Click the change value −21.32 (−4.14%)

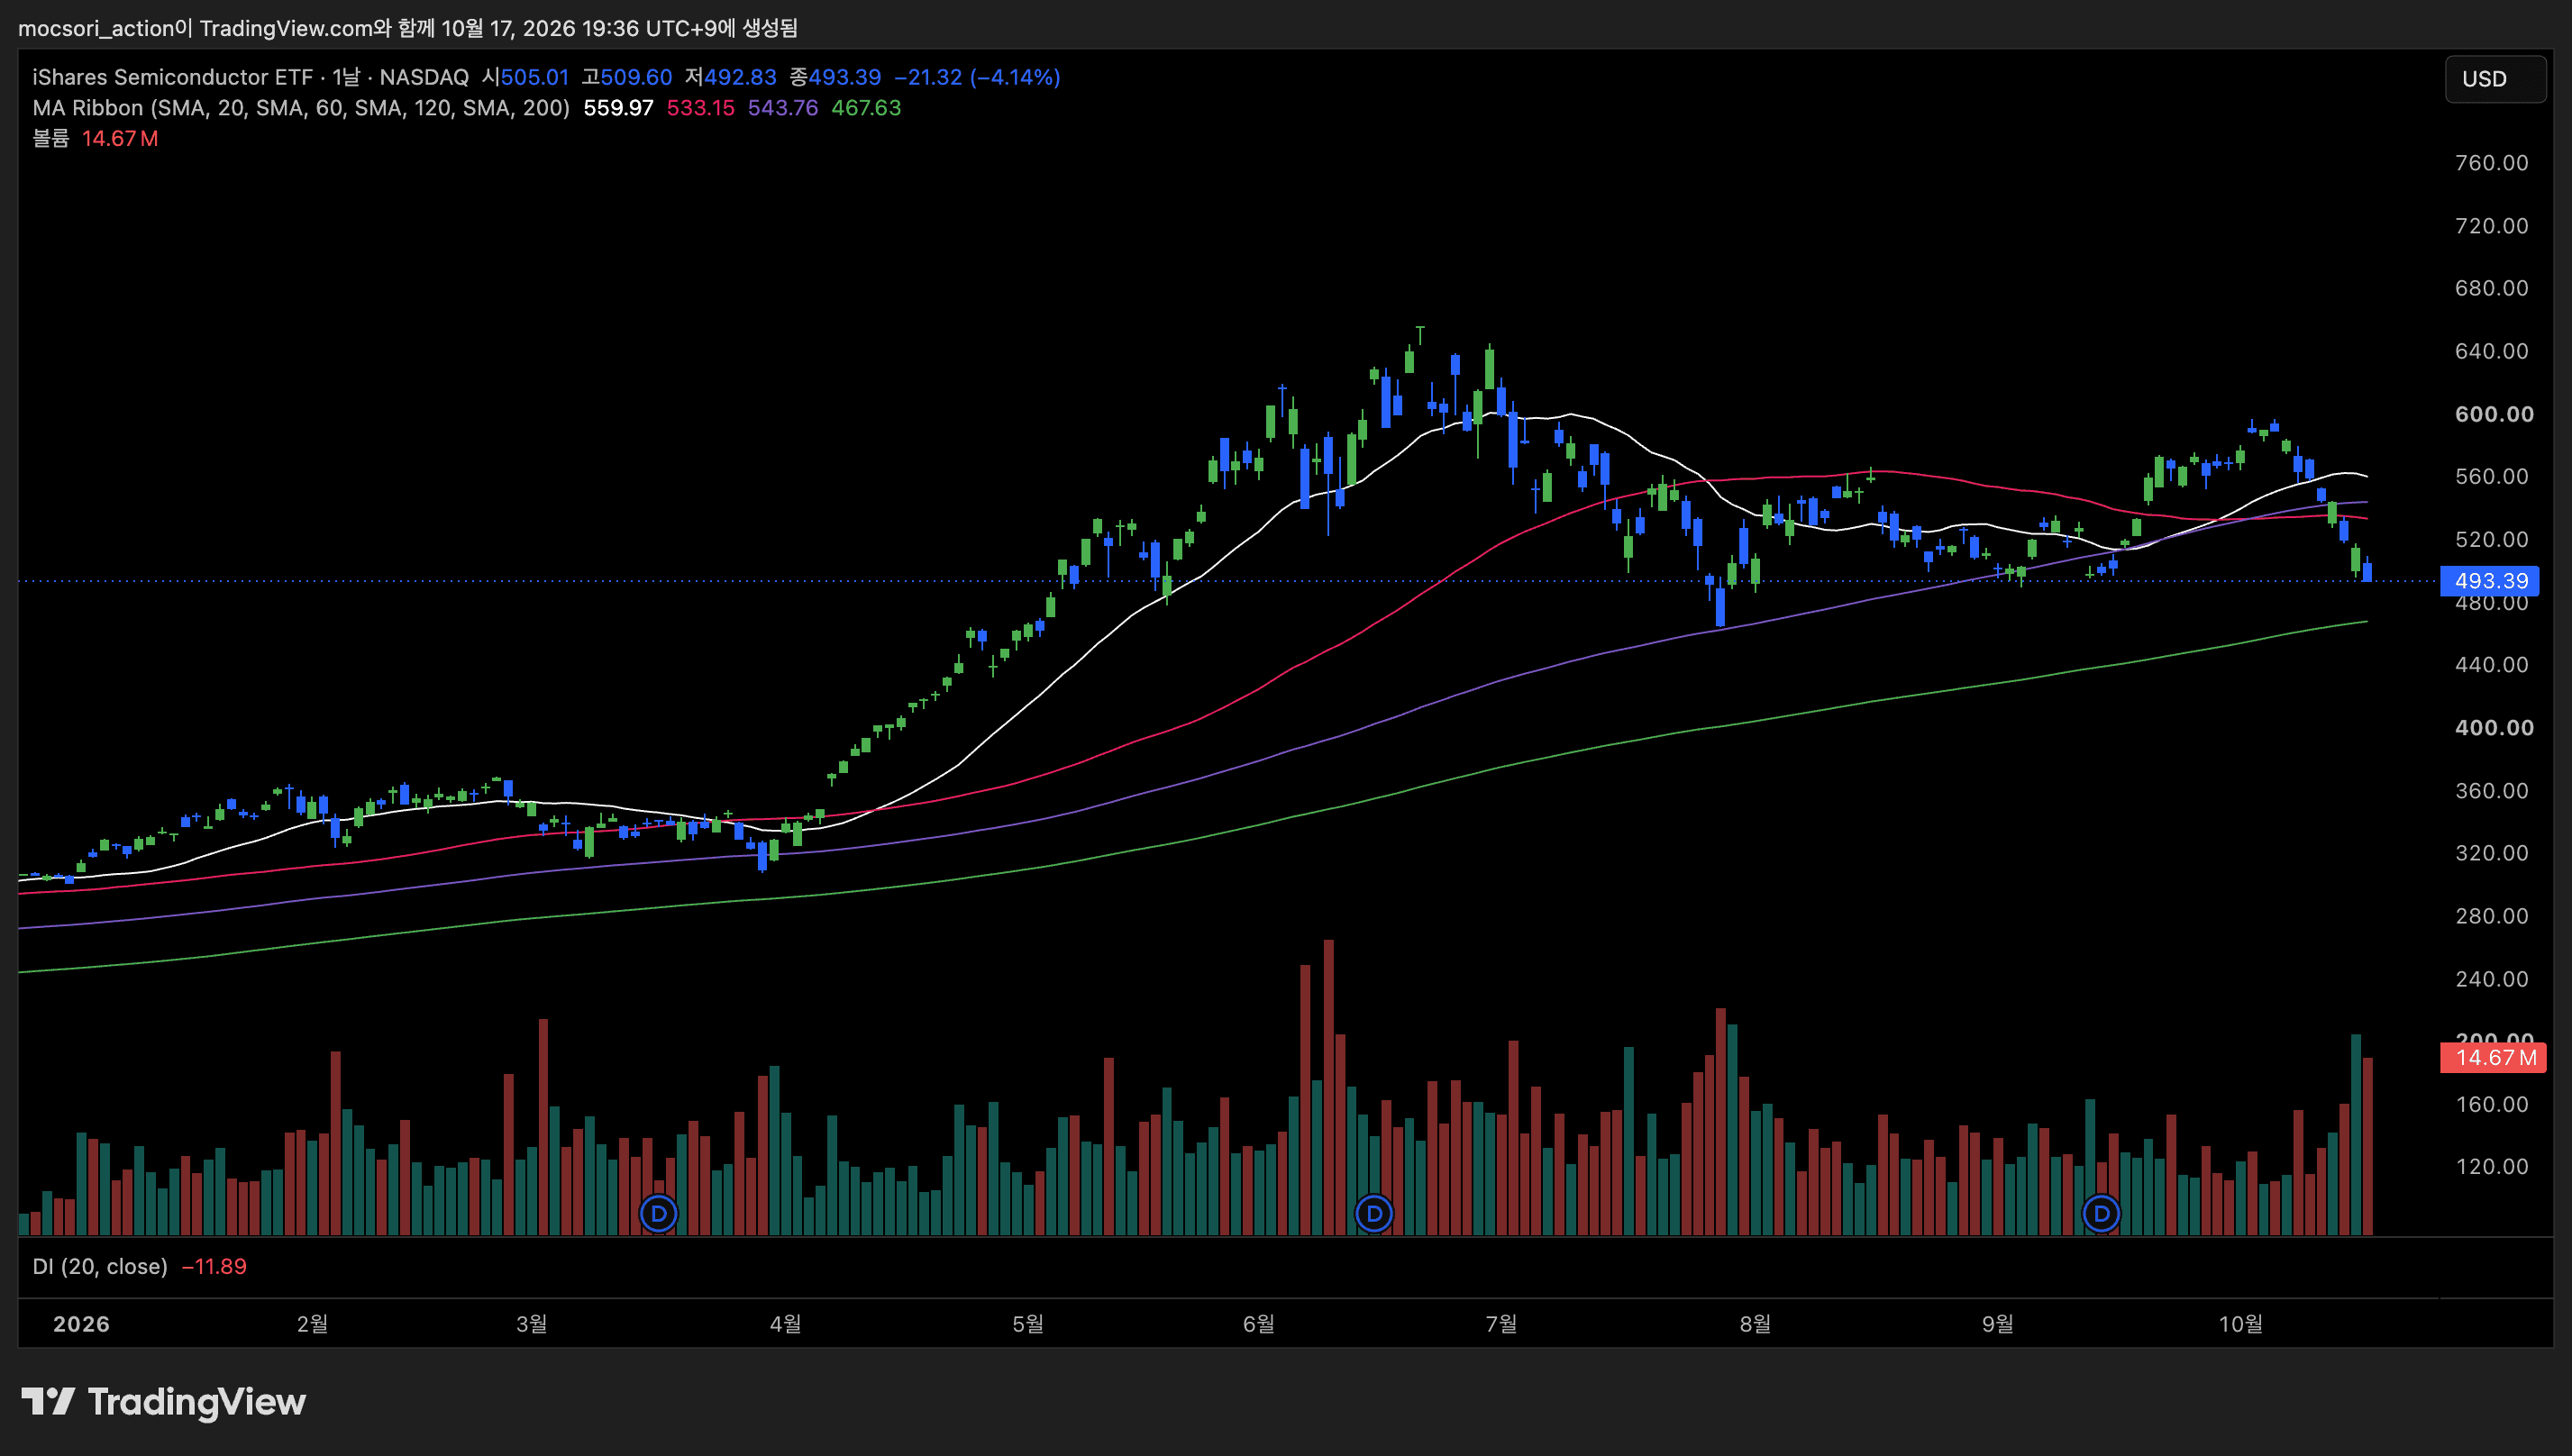click(977, 77)
